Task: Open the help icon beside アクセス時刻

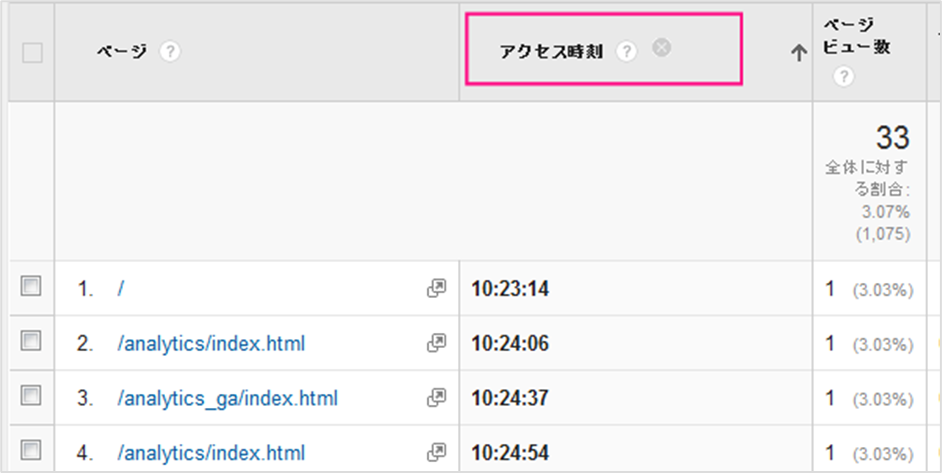Action: pos(627,52)
